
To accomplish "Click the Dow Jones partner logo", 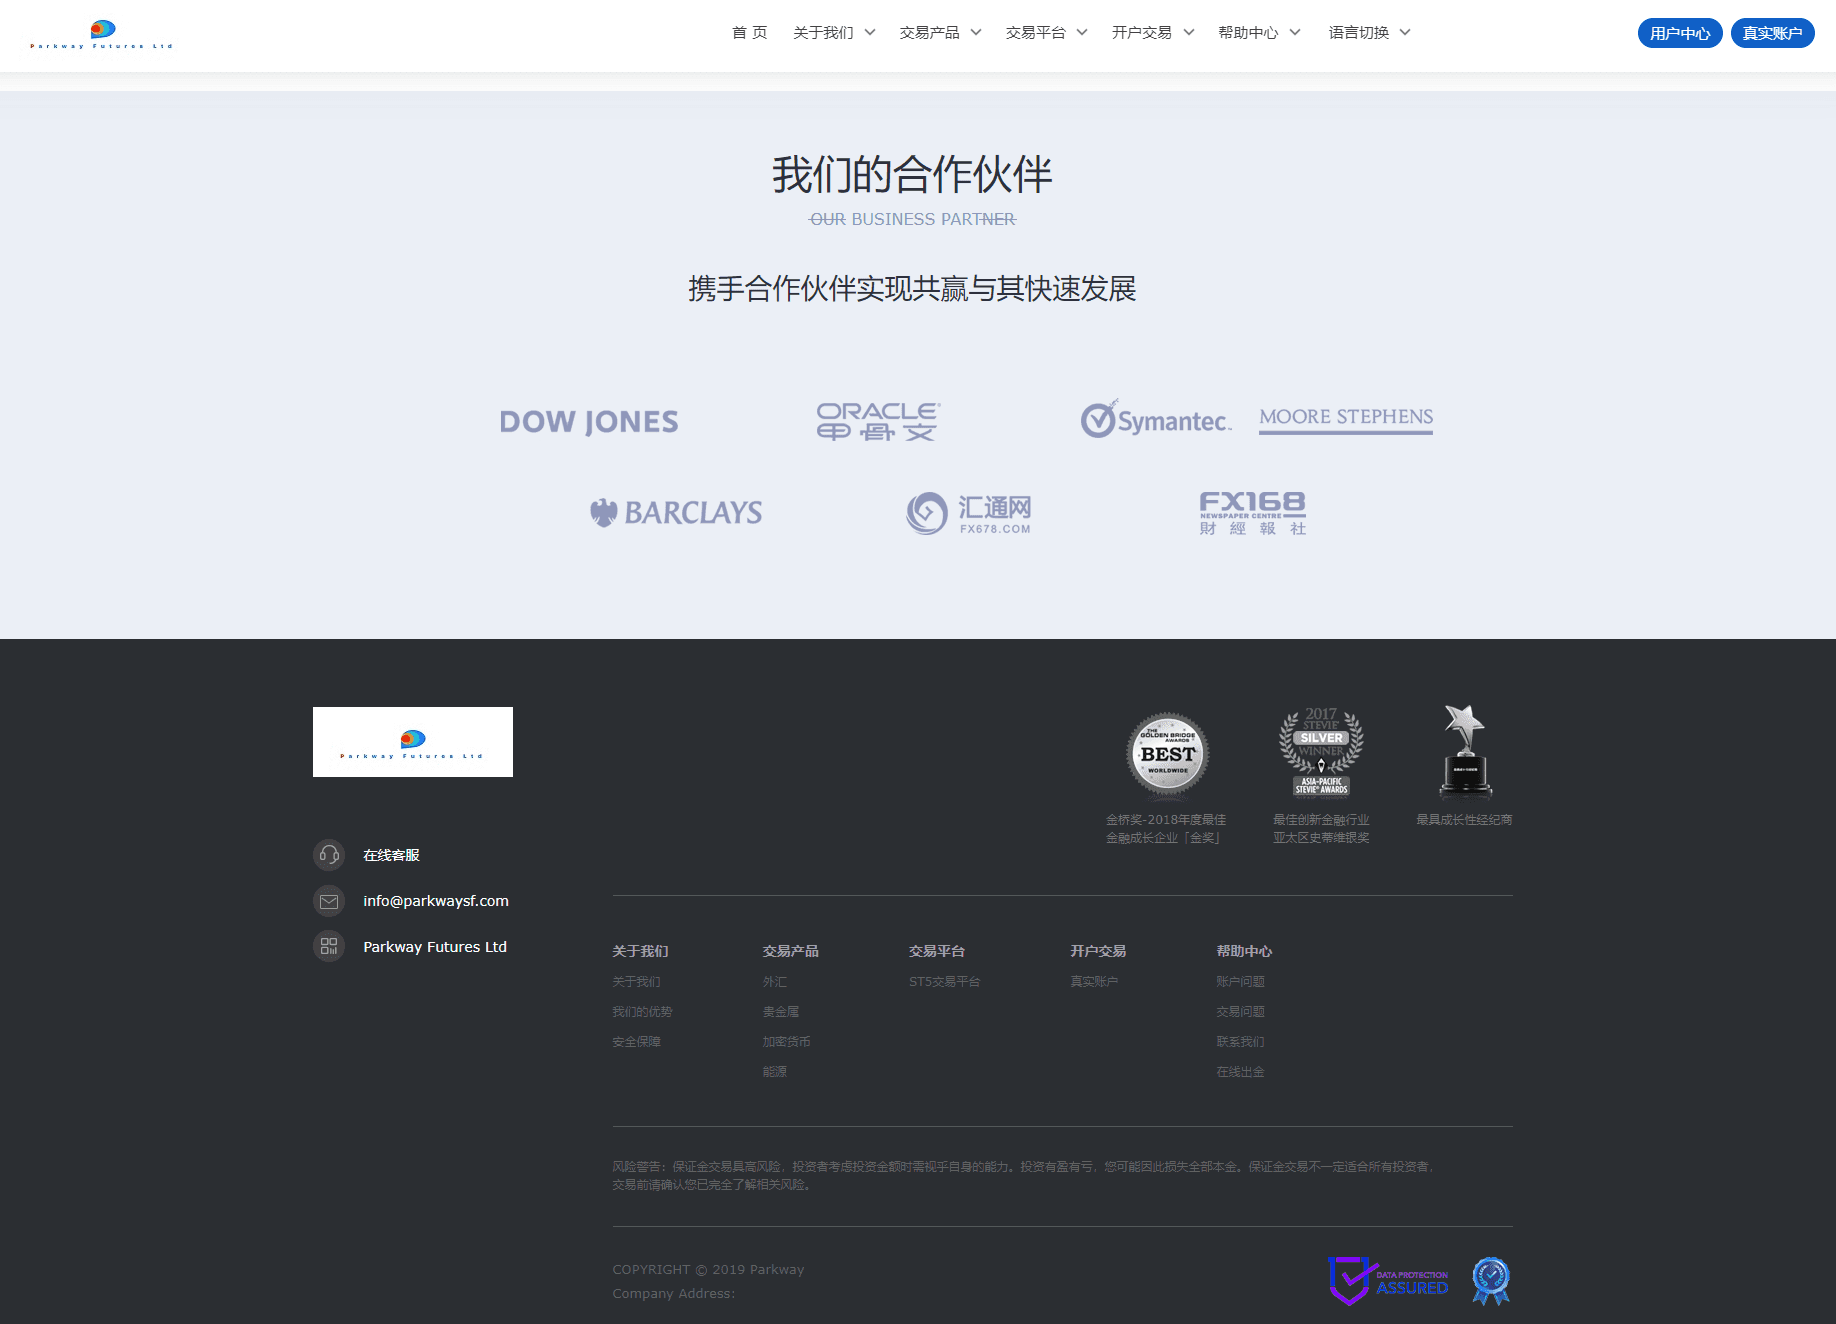I will tap(589, 422).
